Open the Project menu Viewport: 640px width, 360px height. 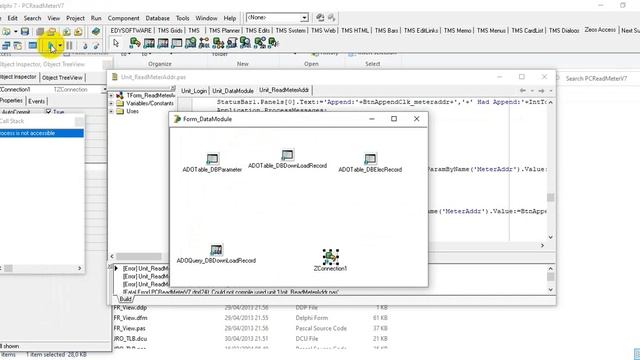coord(76,18)
